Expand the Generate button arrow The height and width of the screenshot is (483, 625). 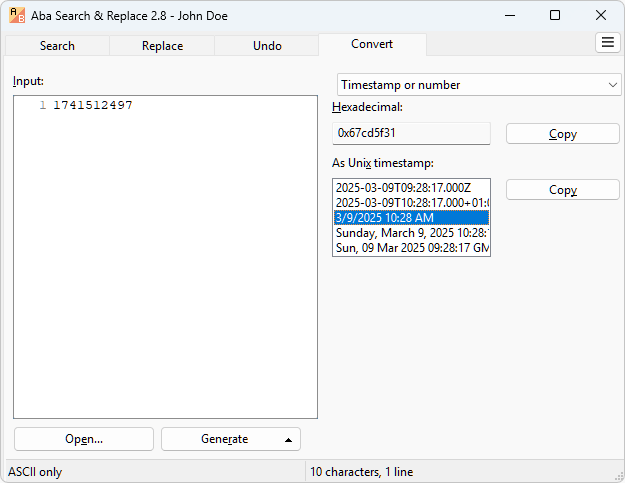pos(288,440)
